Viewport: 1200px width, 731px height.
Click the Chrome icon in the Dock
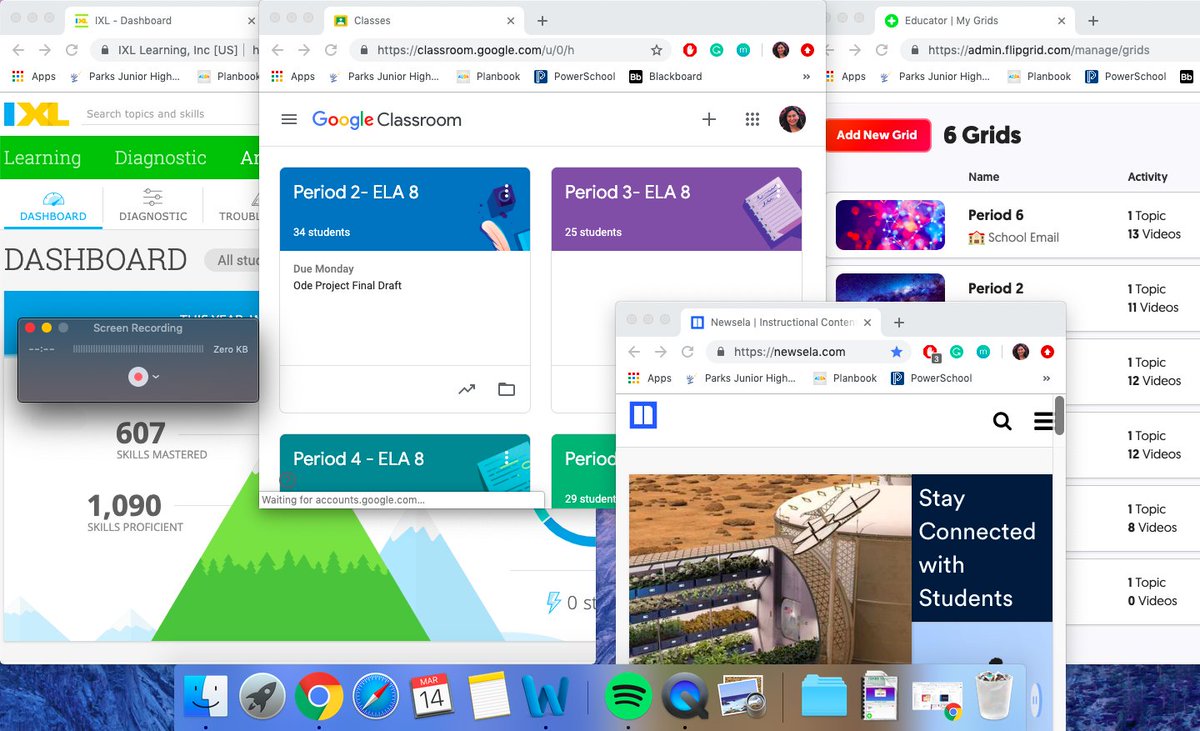(319, 696)
